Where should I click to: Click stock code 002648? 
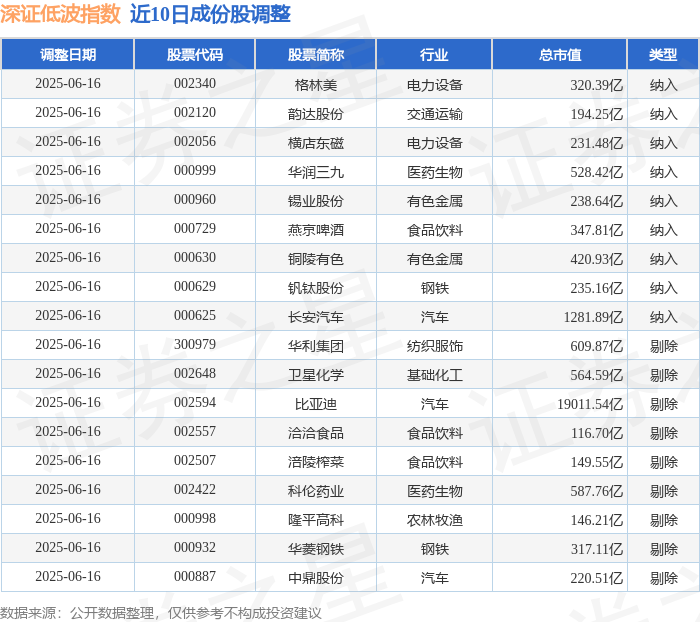pos(195,374)
